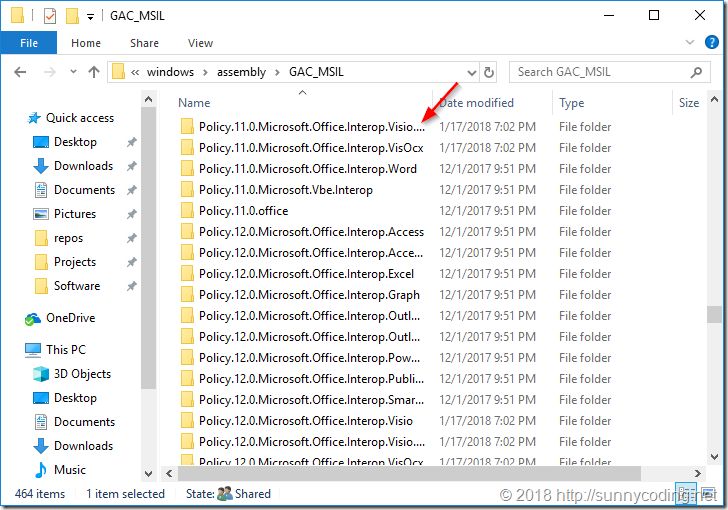Open the Software pinned folder

(x=77, y=286)
